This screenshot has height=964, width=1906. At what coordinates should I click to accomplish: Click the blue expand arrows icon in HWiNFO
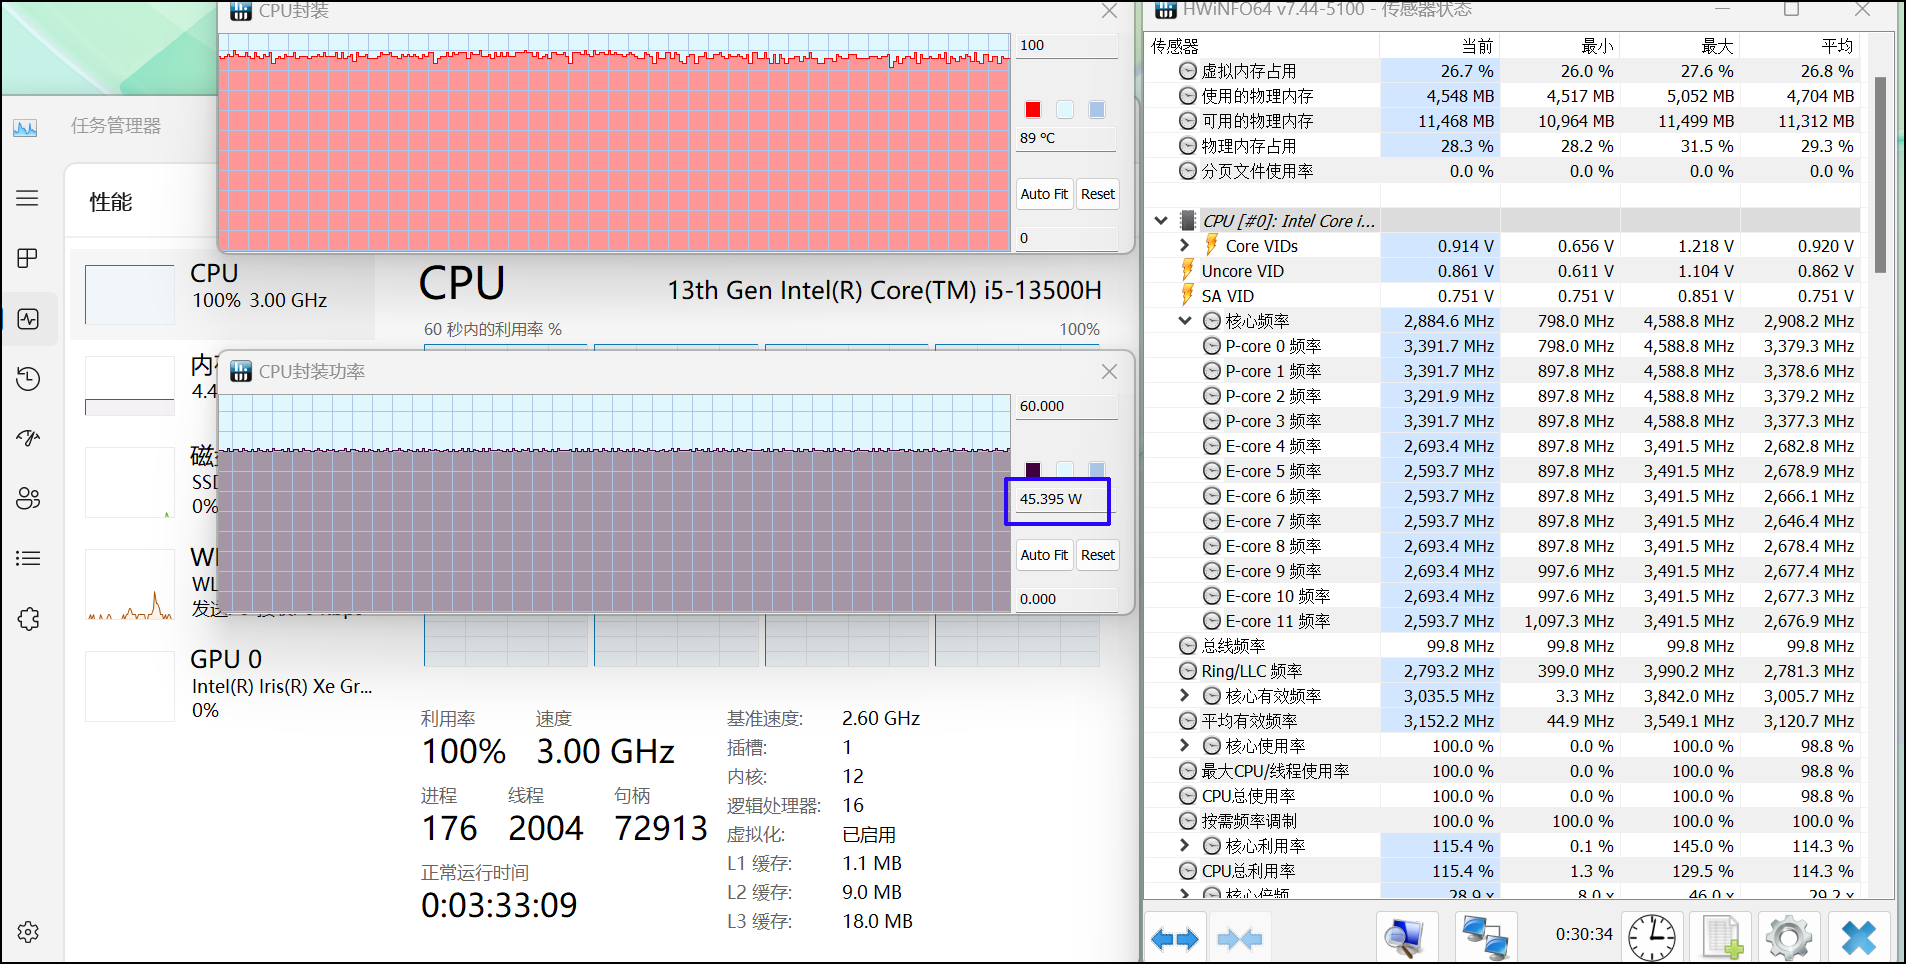click(1174, 938)
